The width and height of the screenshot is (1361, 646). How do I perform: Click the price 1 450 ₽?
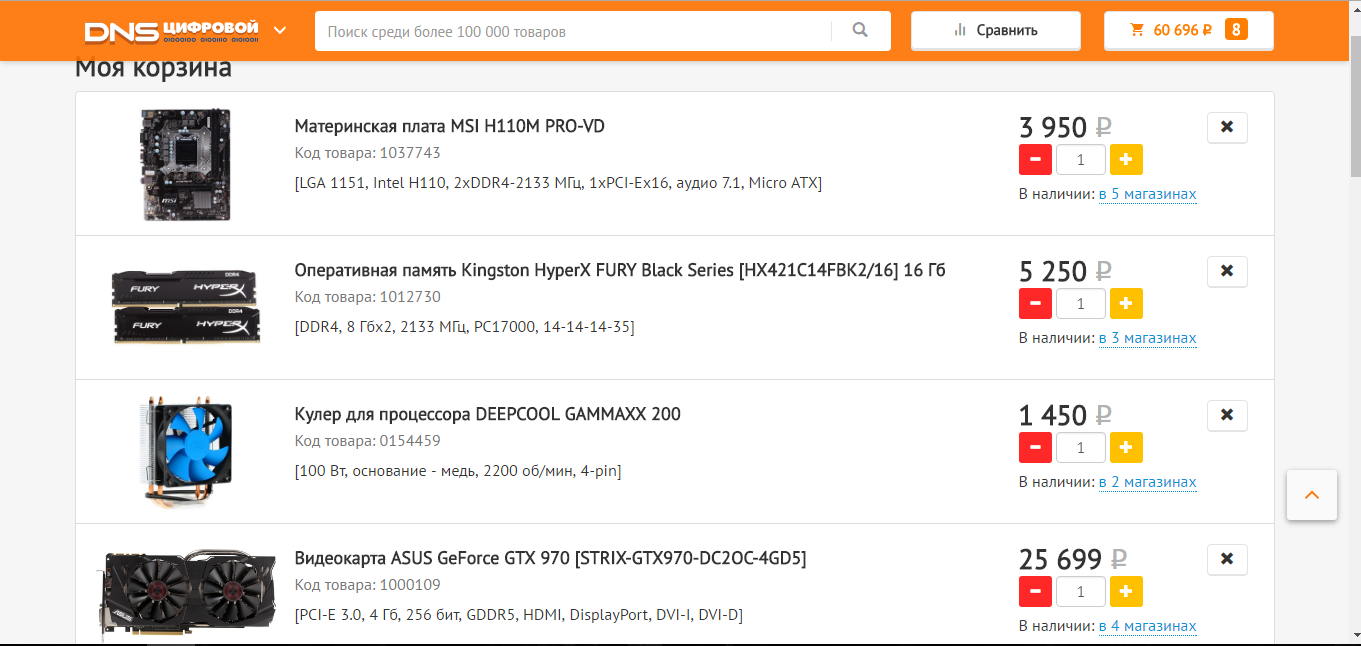pos(1065,416)
